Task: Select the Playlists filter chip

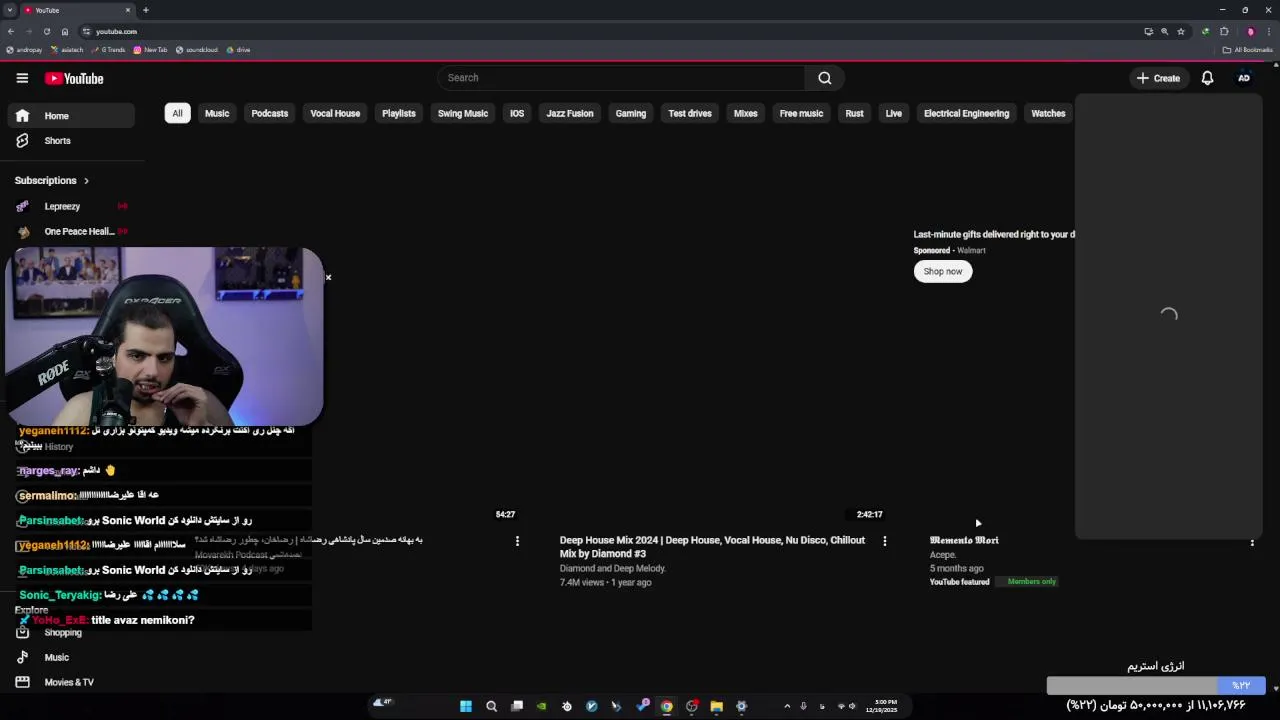Action: point(399,114)
